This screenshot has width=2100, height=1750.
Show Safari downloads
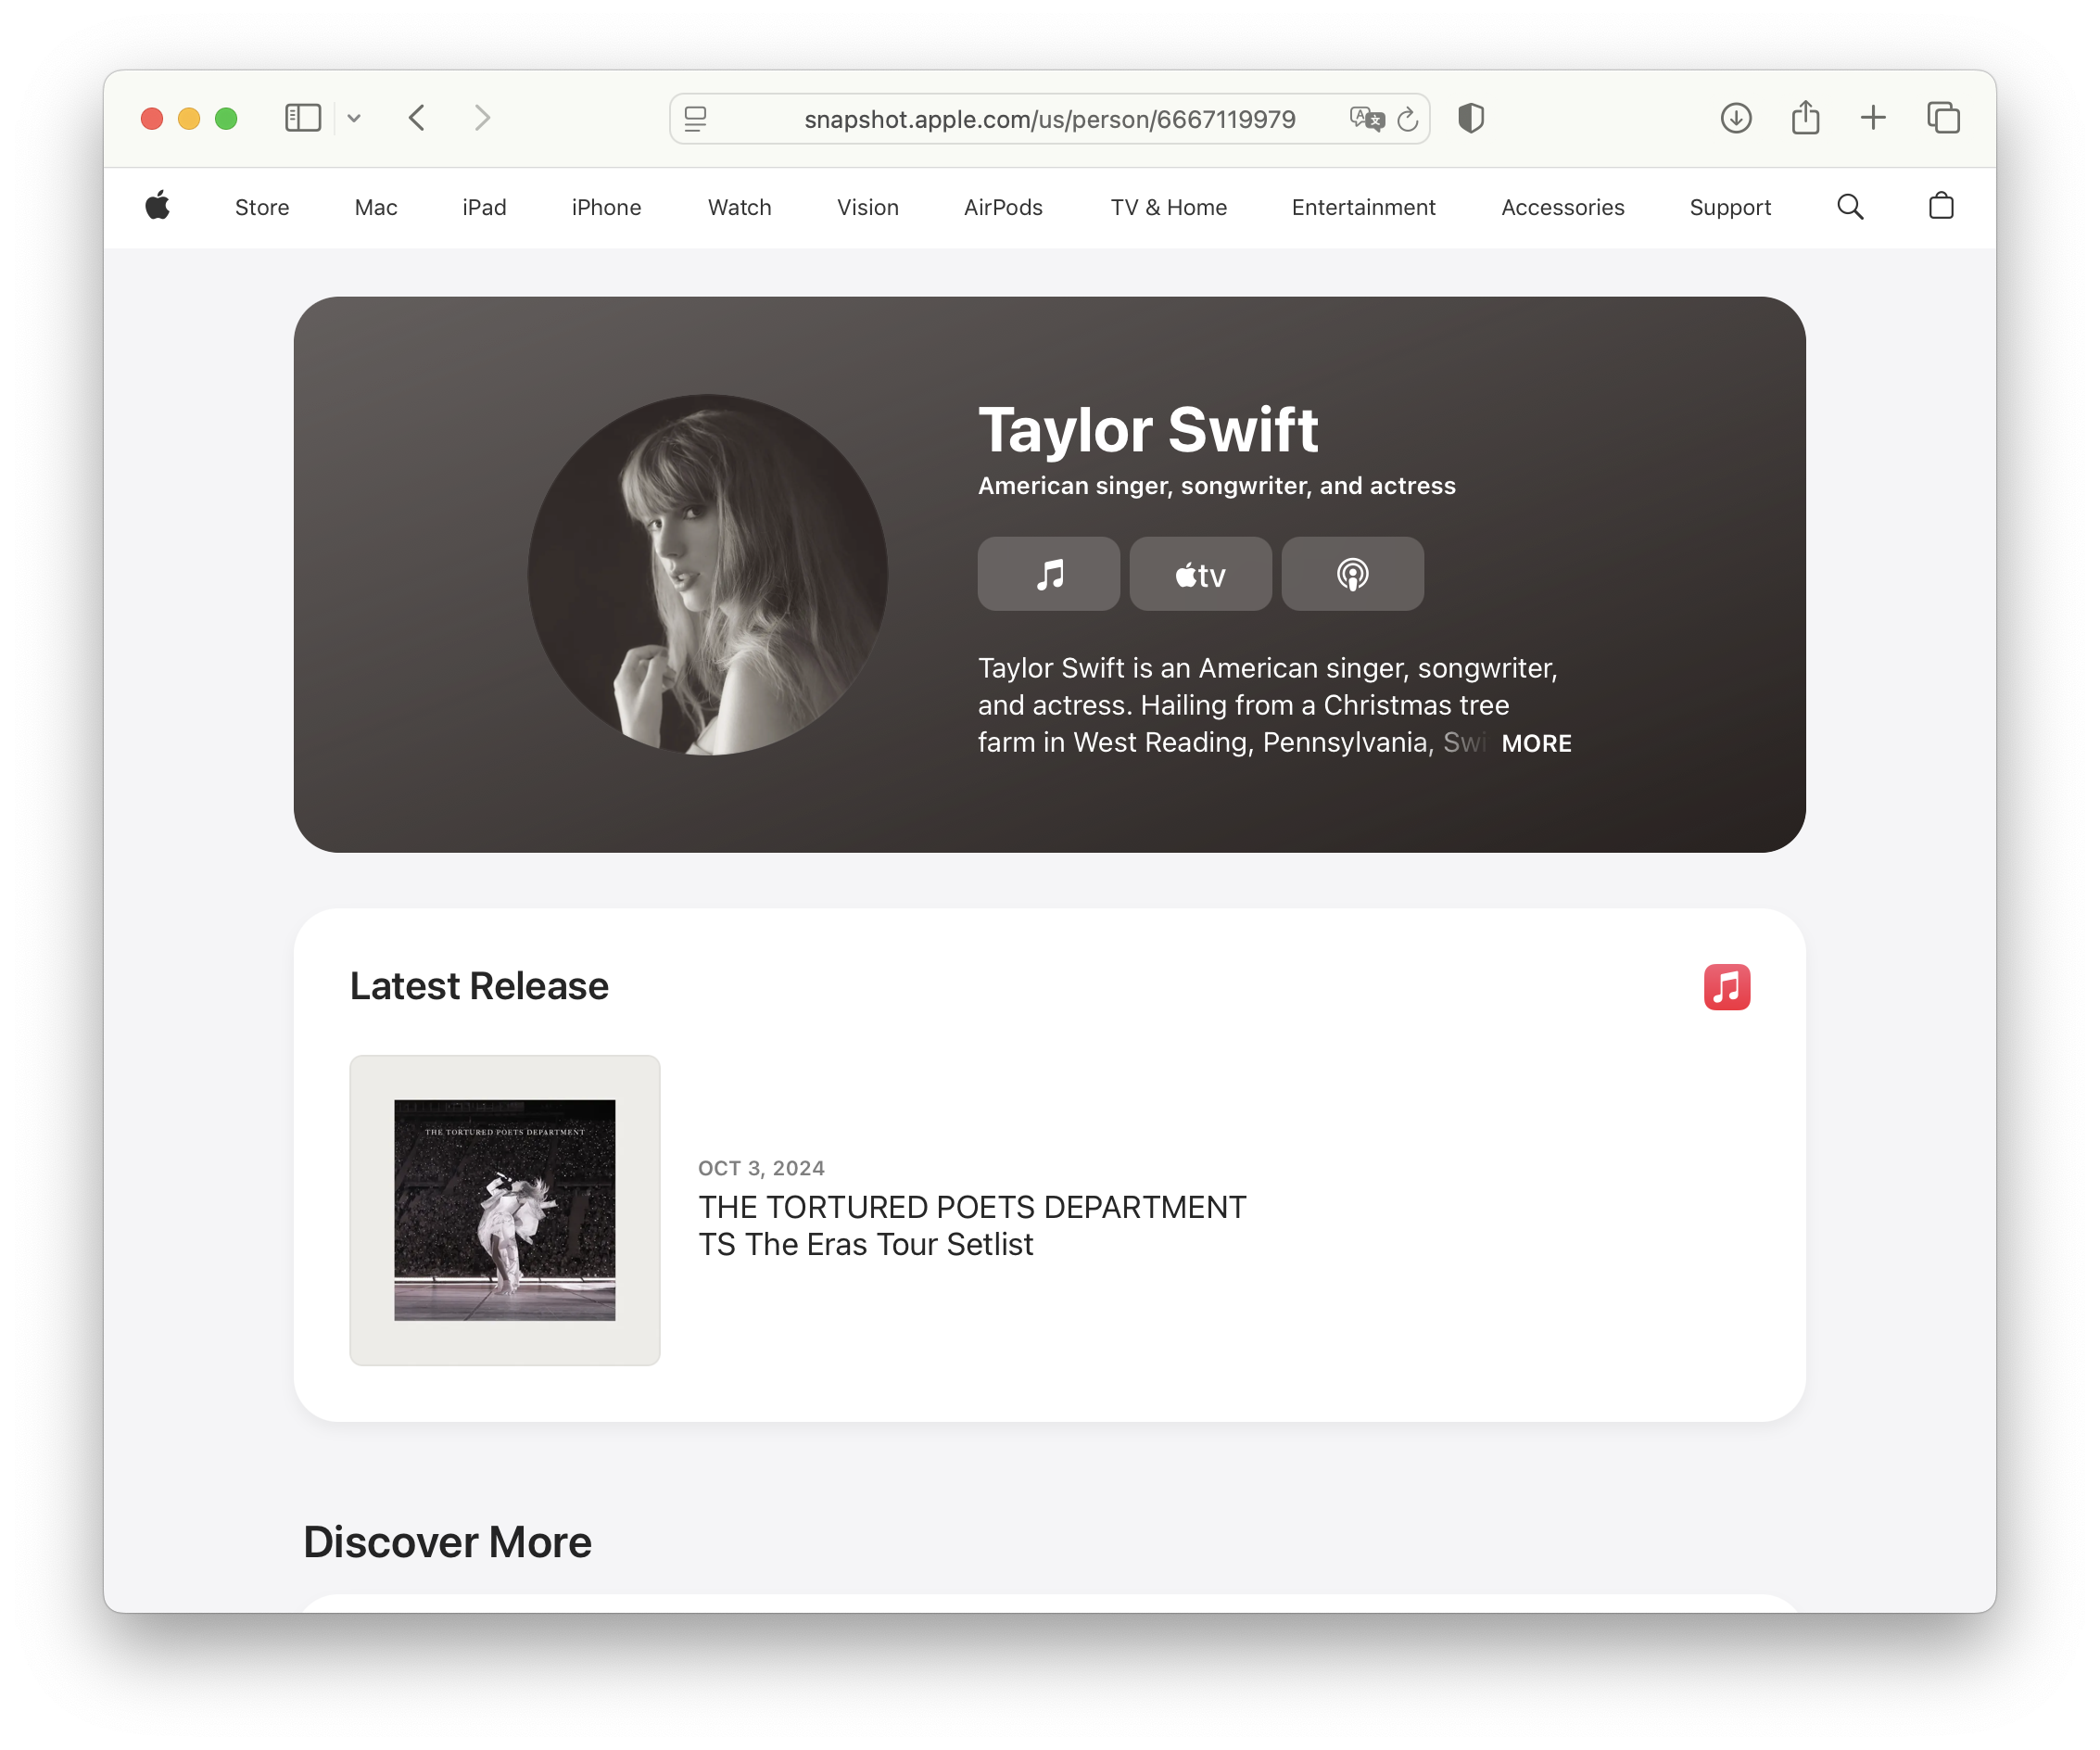1736,118
